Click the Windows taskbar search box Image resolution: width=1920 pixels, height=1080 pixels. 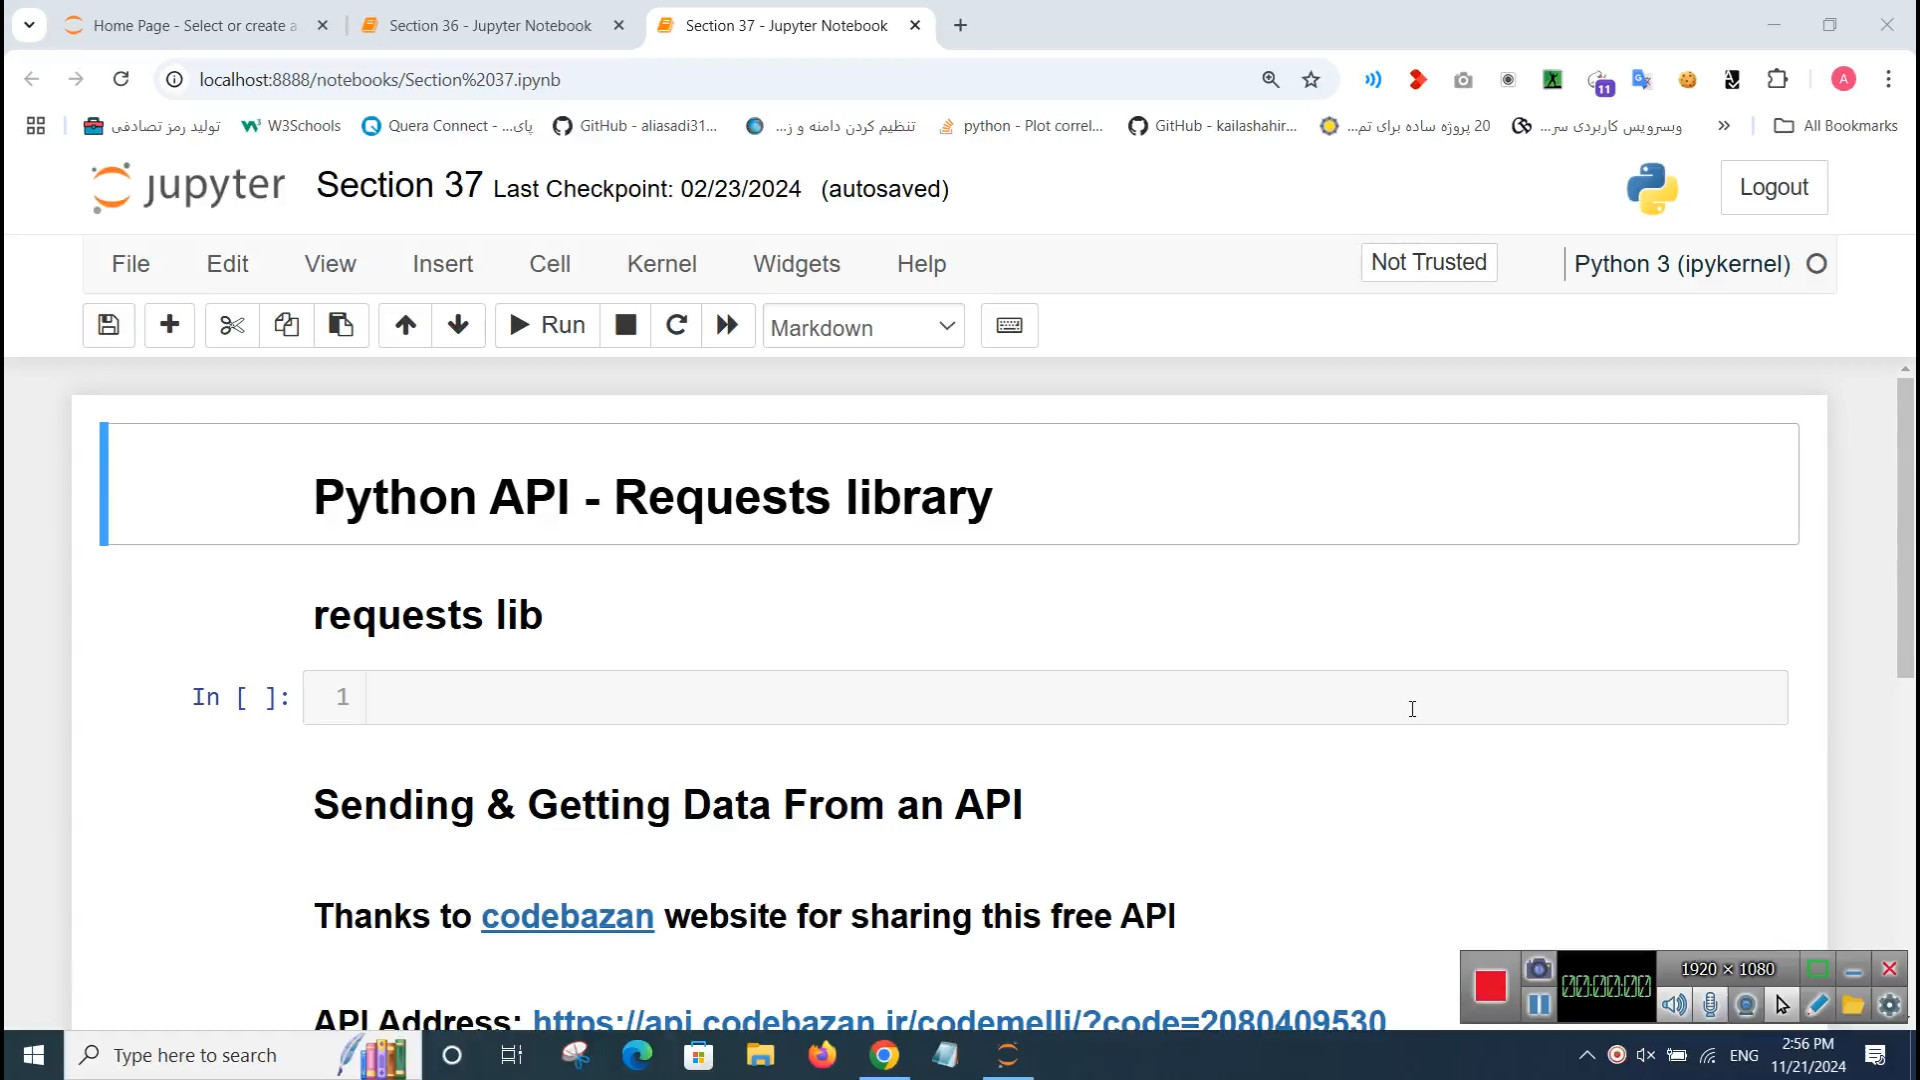coord(242,1055)
